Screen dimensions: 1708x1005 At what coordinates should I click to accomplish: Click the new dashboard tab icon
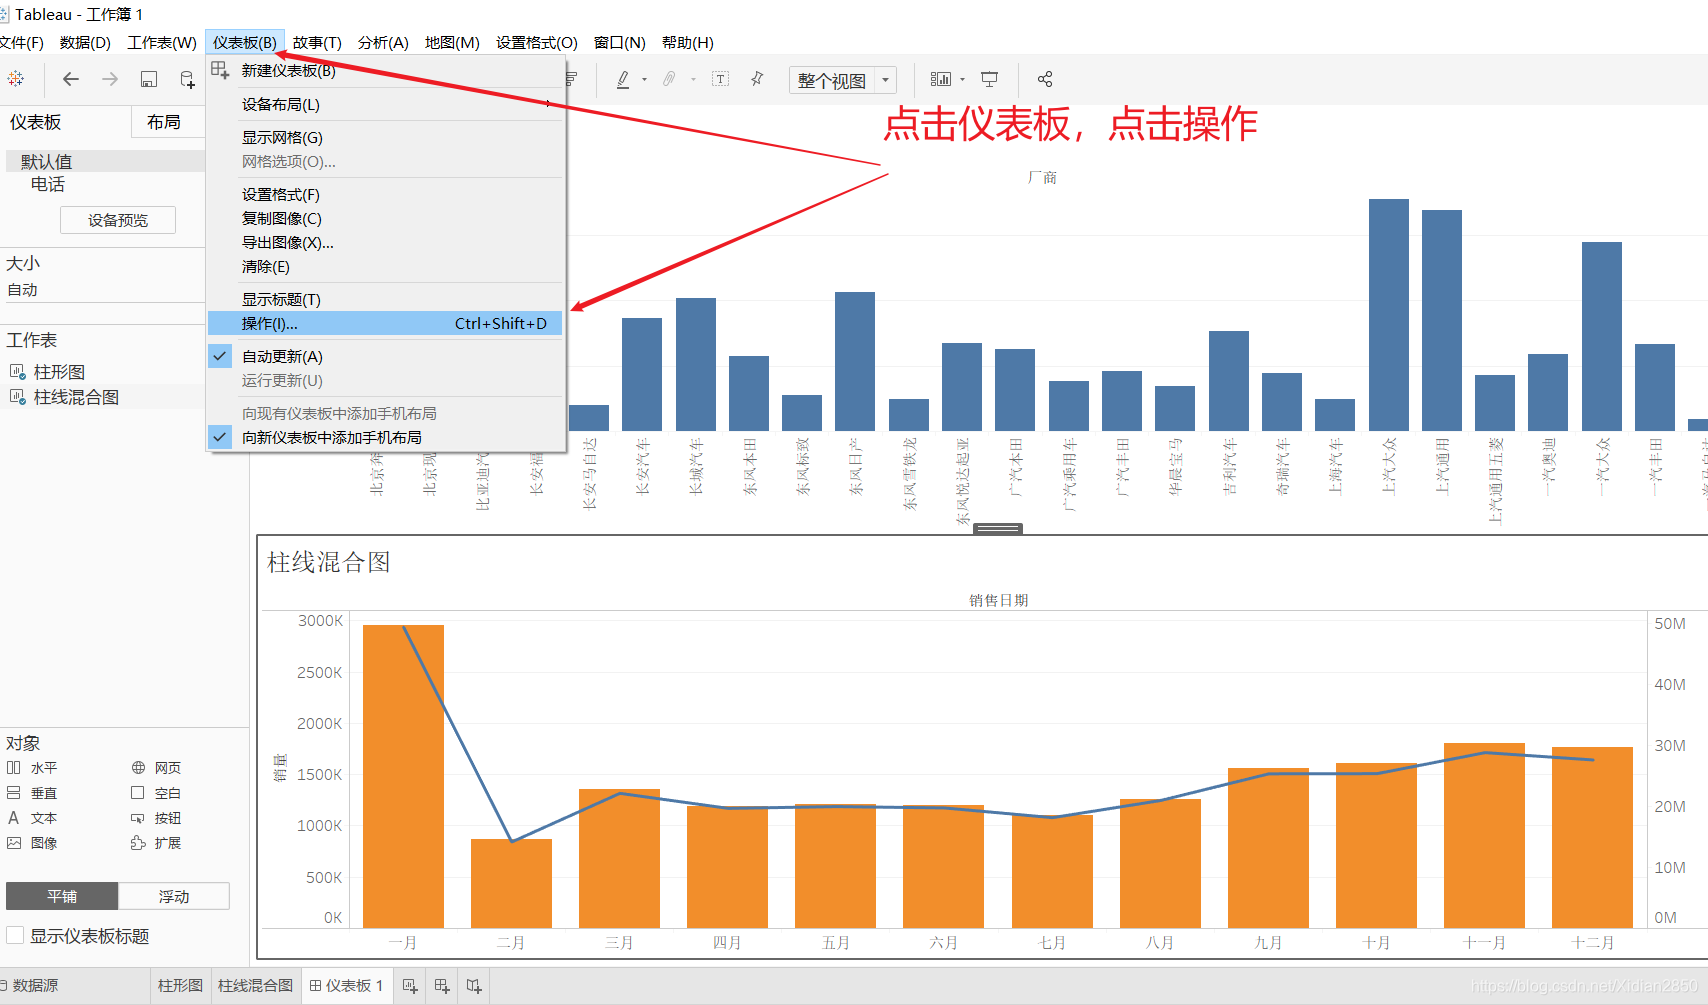[x=442, y=986]
